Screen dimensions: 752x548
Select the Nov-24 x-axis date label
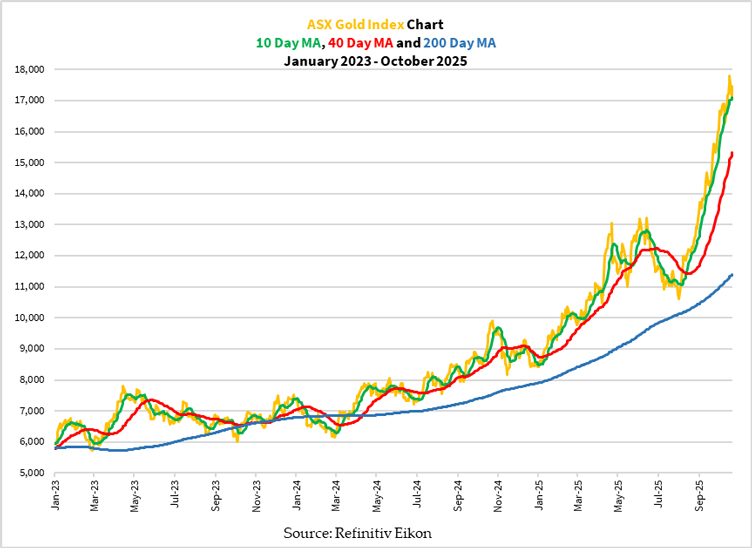[x=498, y=496]
